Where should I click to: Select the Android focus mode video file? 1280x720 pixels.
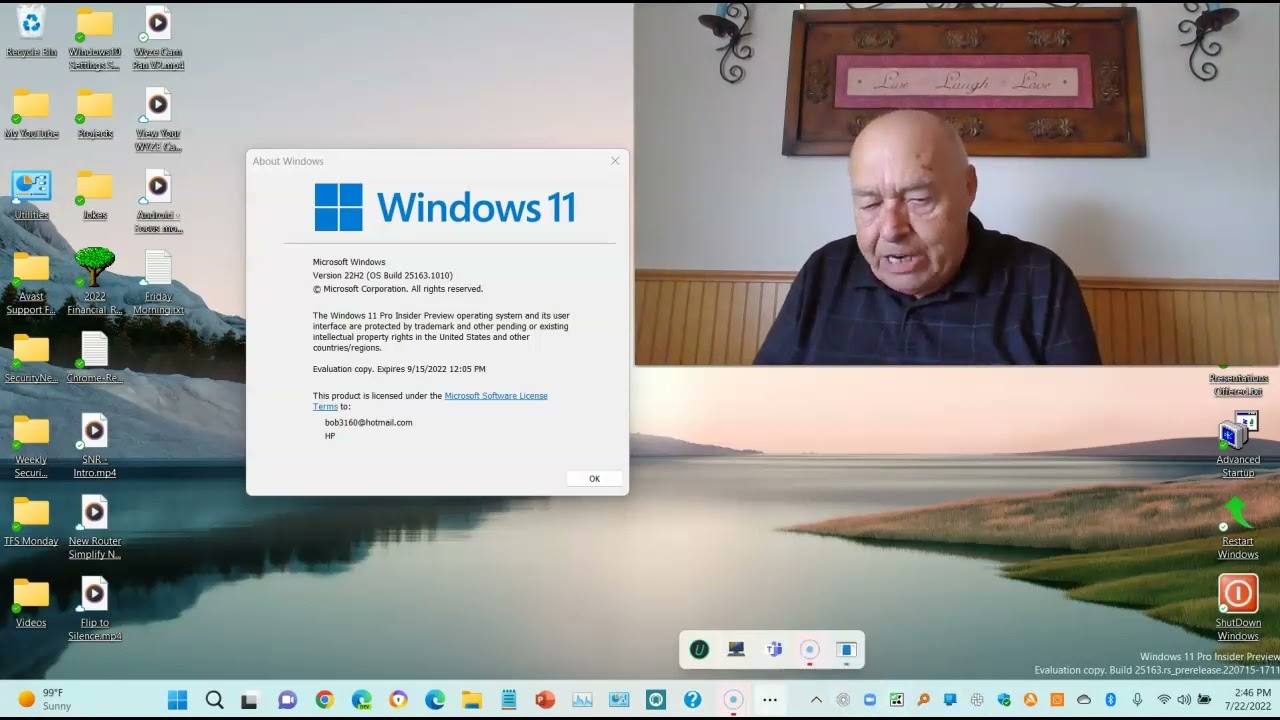(158, 201)
